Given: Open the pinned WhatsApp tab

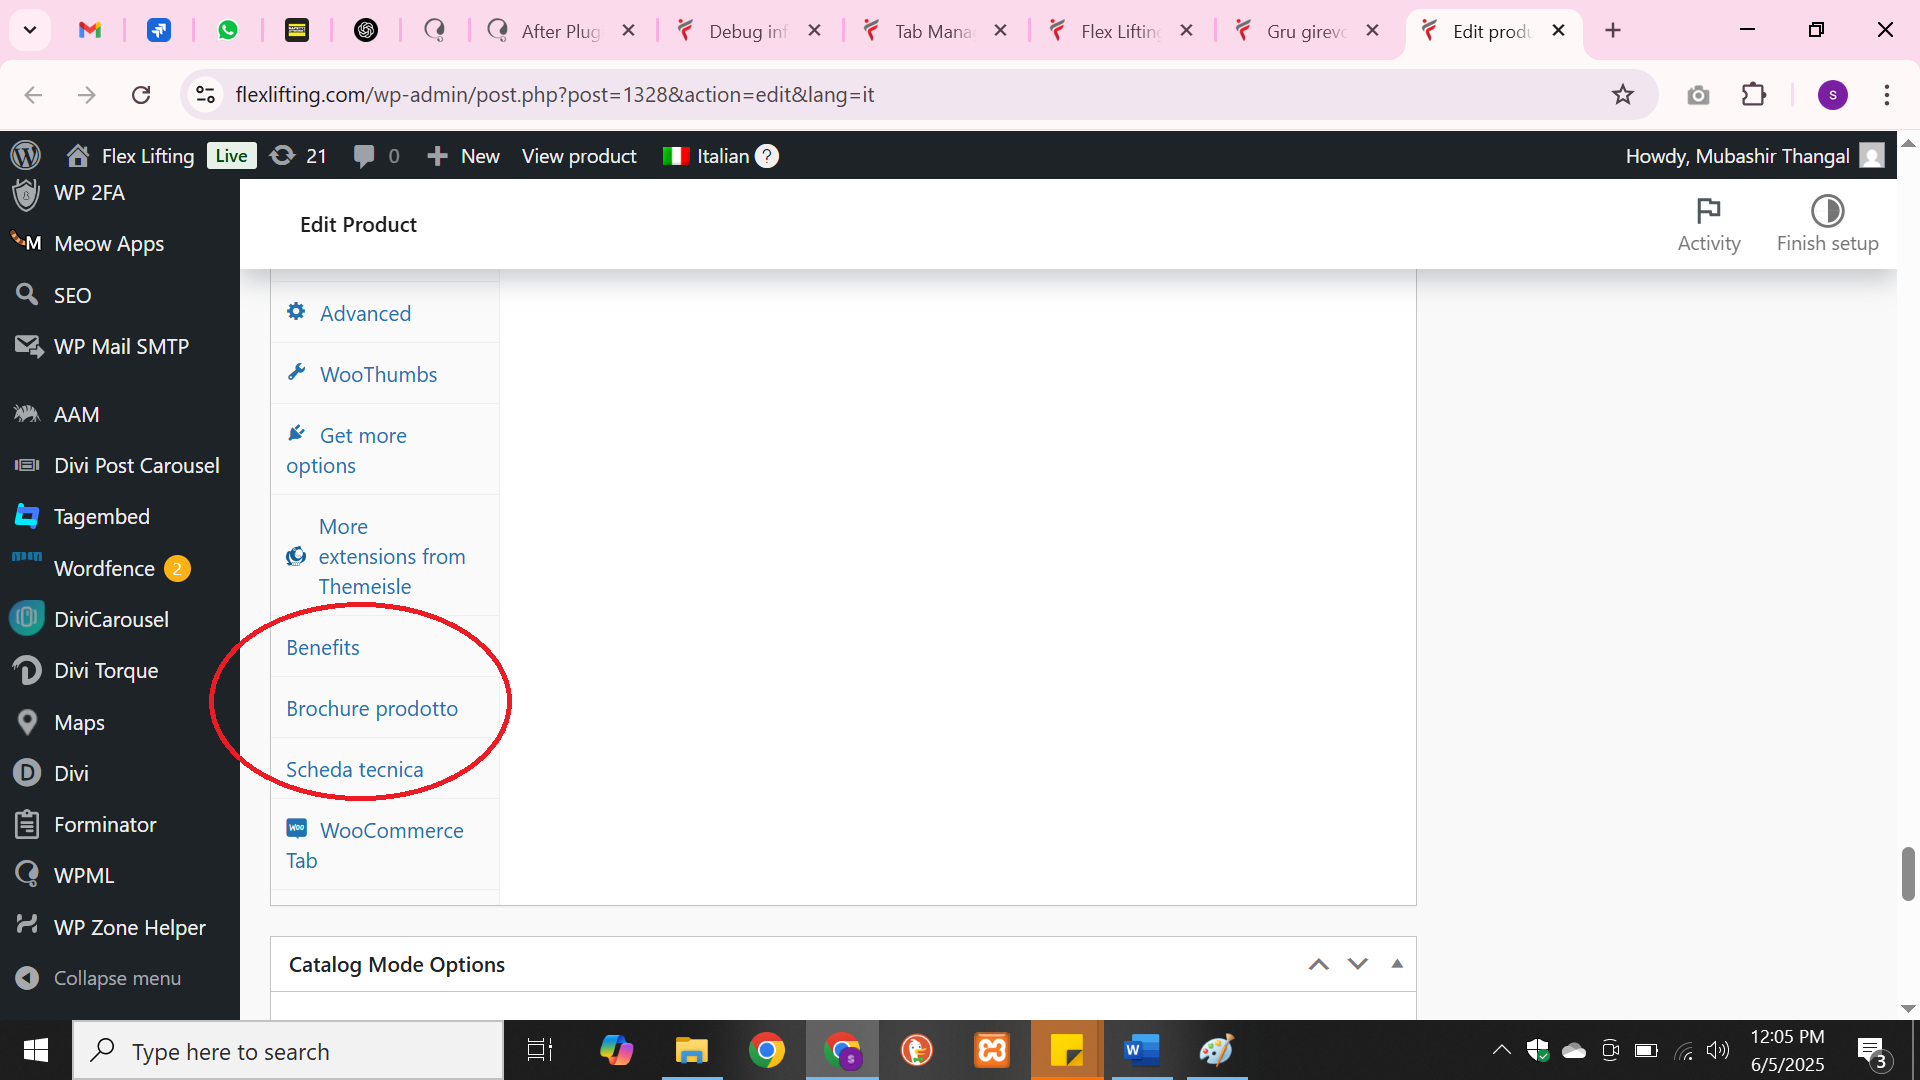Looking at the screenshot, I should click(228, 30).
